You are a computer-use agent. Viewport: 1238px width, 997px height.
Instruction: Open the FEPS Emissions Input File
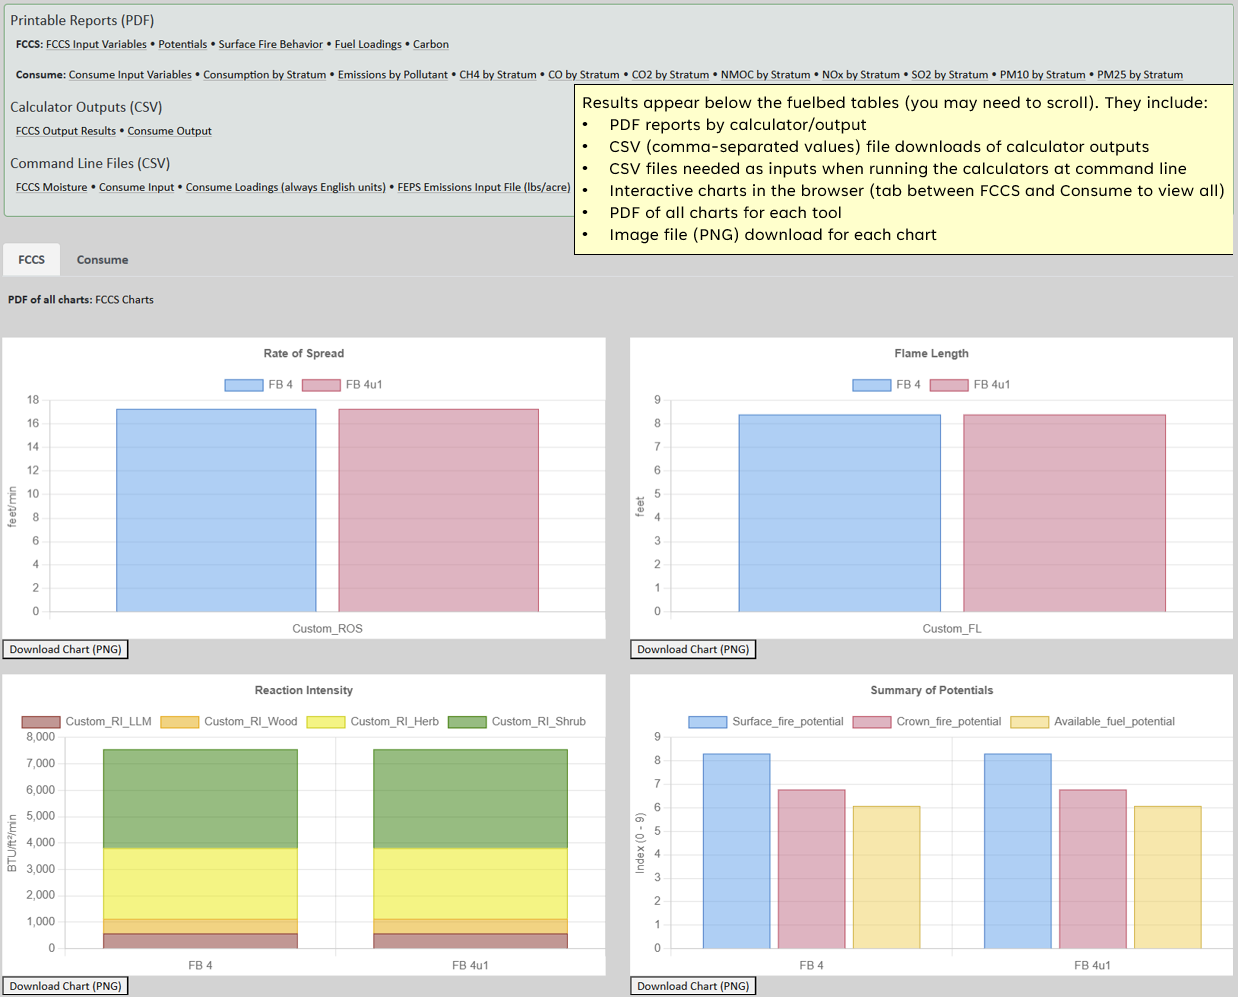point(484,187)
